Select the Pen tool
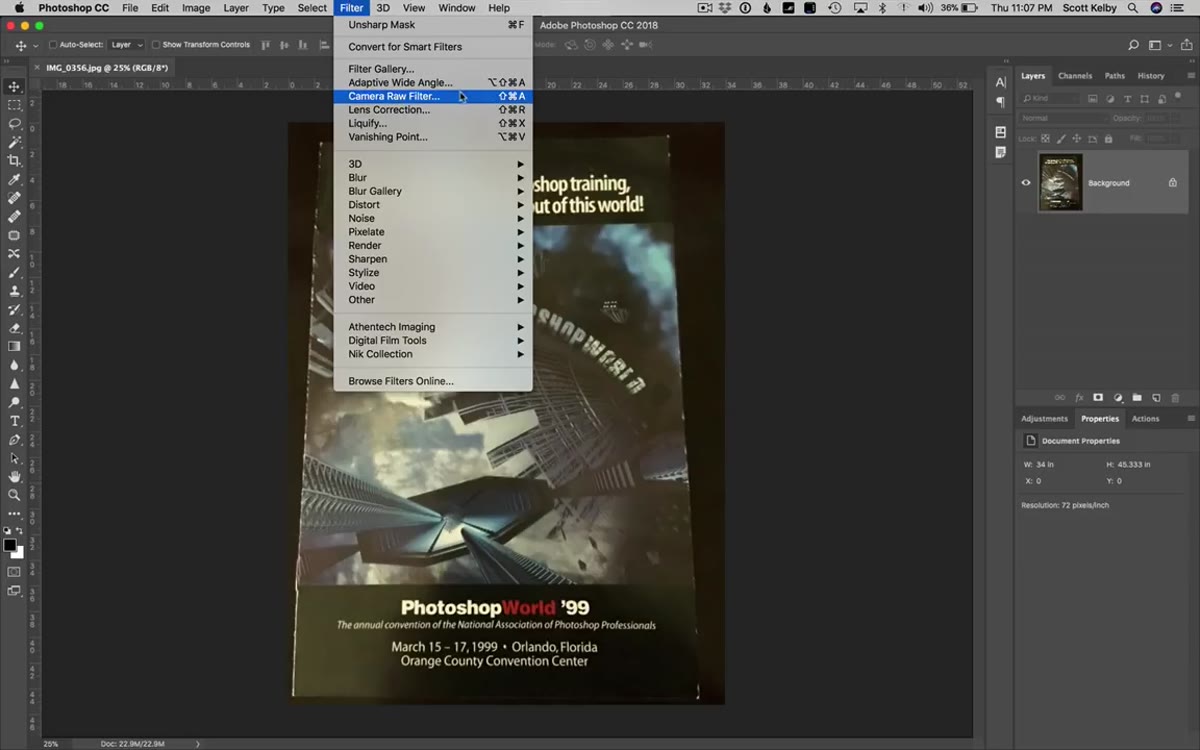This screenshot has height=750, width=1200. tap(14, 440)
